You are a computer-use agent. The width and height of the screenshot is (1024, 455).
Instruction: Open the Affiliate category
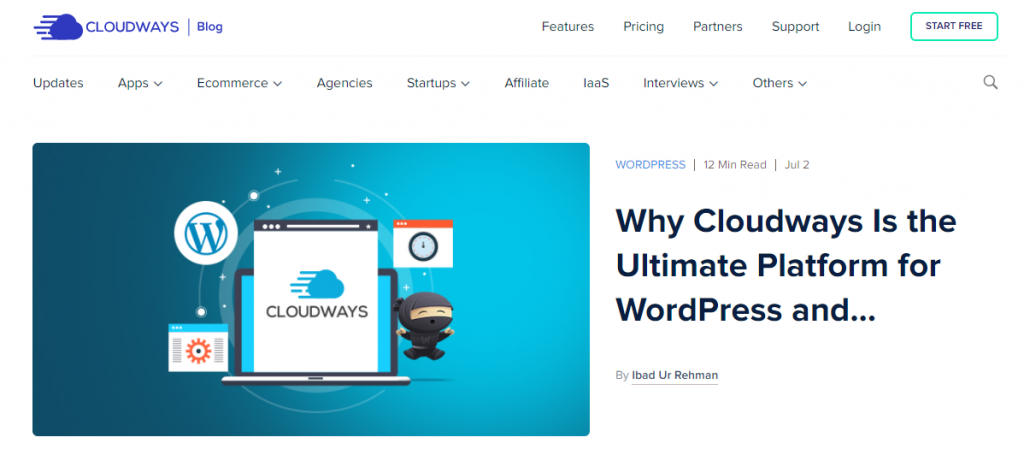tap(526, 83)
